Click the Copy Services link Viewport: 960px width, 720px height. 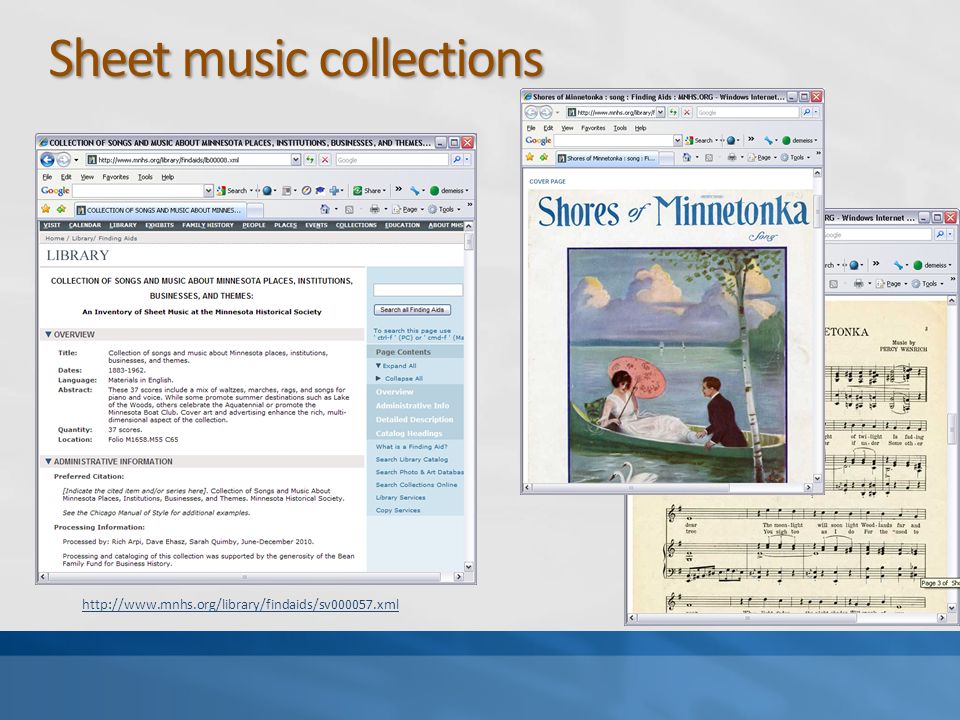point(398,510)
